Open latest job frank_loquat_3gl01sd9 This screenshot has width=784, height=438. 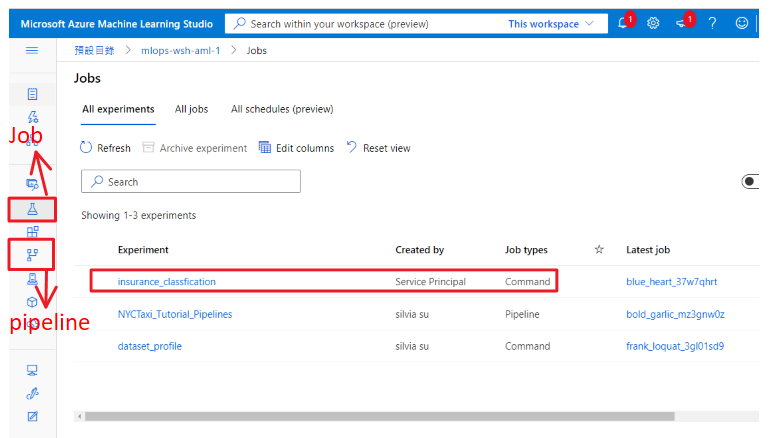(x=675, y=346)
